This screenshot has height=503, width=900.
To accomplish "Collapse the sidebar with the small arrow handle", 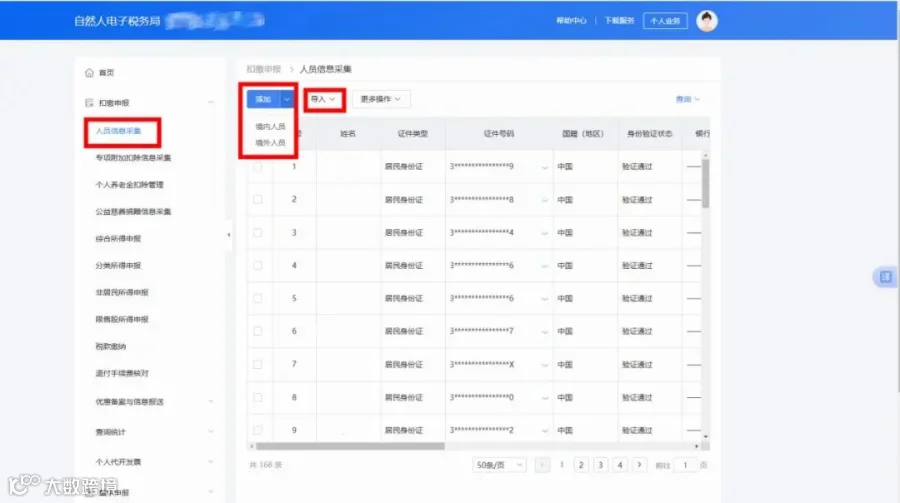I will 228,234.
